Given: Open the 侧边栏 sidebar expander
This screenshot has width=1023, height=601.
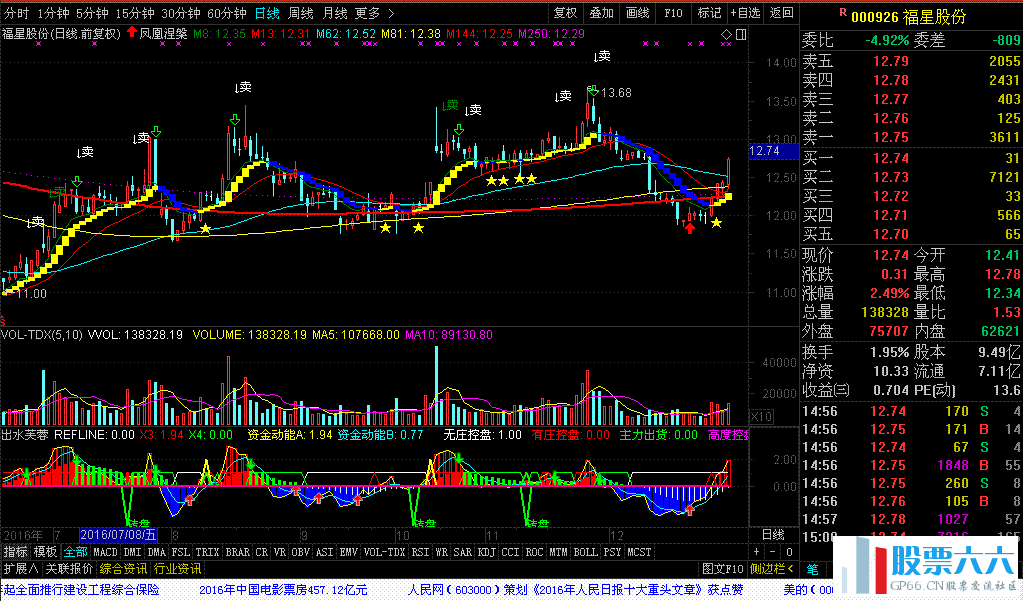Looking at the screenshot, I should [x=769, y=569].
